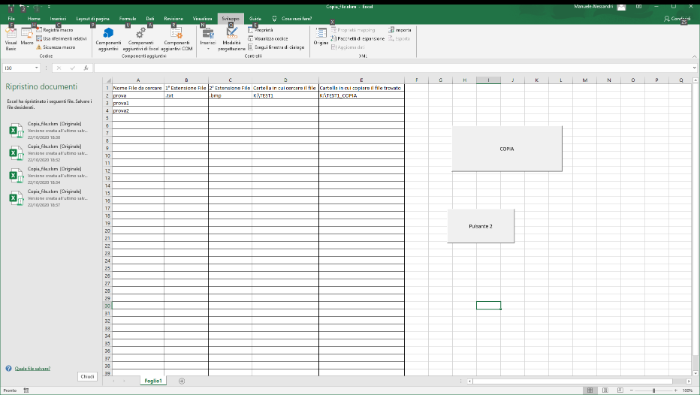Click the zoom slider handle
Image resolution: width=700 pixels, height=395 pixels.
(x=654, y=391)
